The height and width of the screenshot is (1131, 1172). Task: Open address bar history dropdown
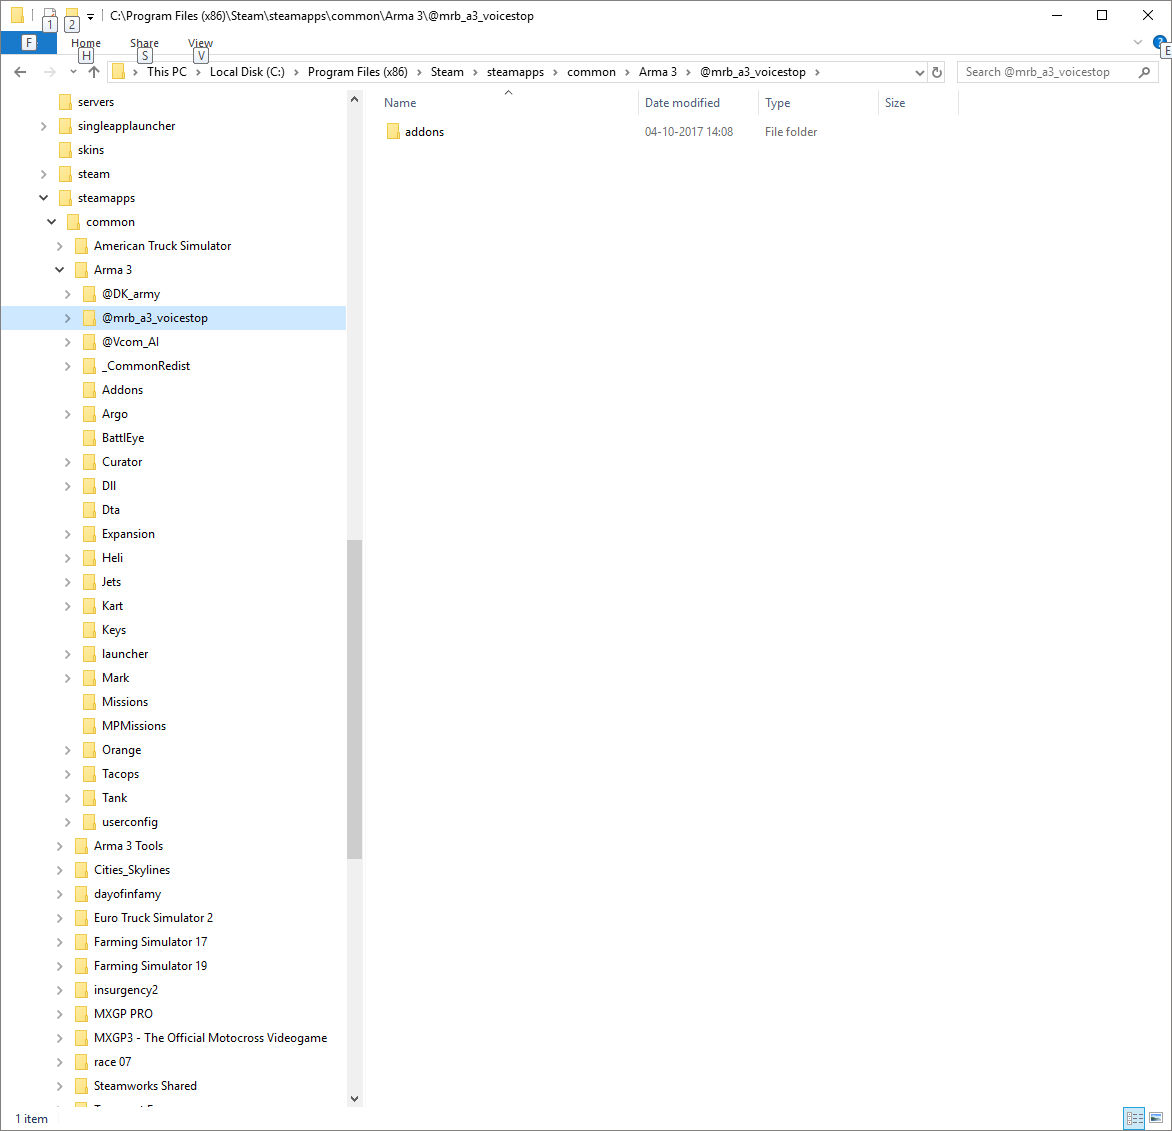point(919,73)
